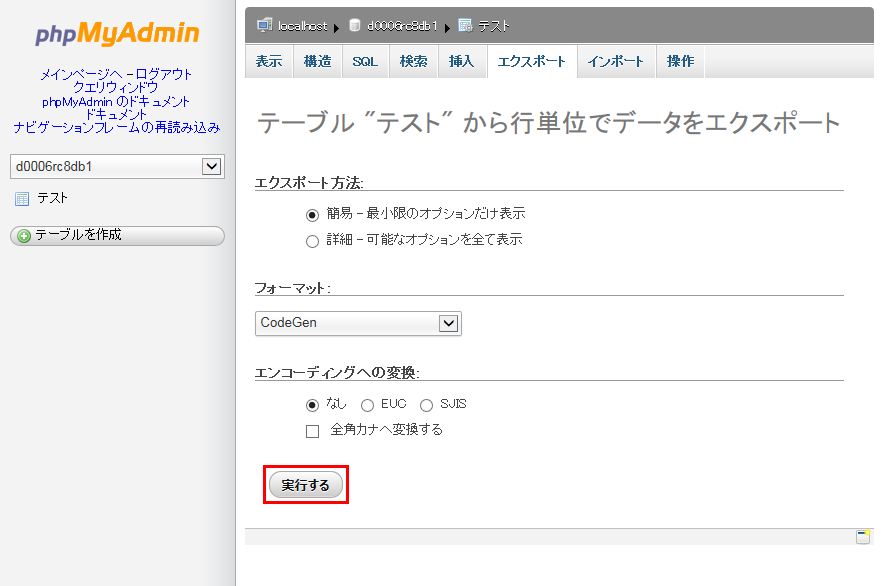The width and height of the screenshot is (881, 586).
Task: Click the database icon beside d0006rc8db1 breadcrumb
Action: (x=355, y=25)
